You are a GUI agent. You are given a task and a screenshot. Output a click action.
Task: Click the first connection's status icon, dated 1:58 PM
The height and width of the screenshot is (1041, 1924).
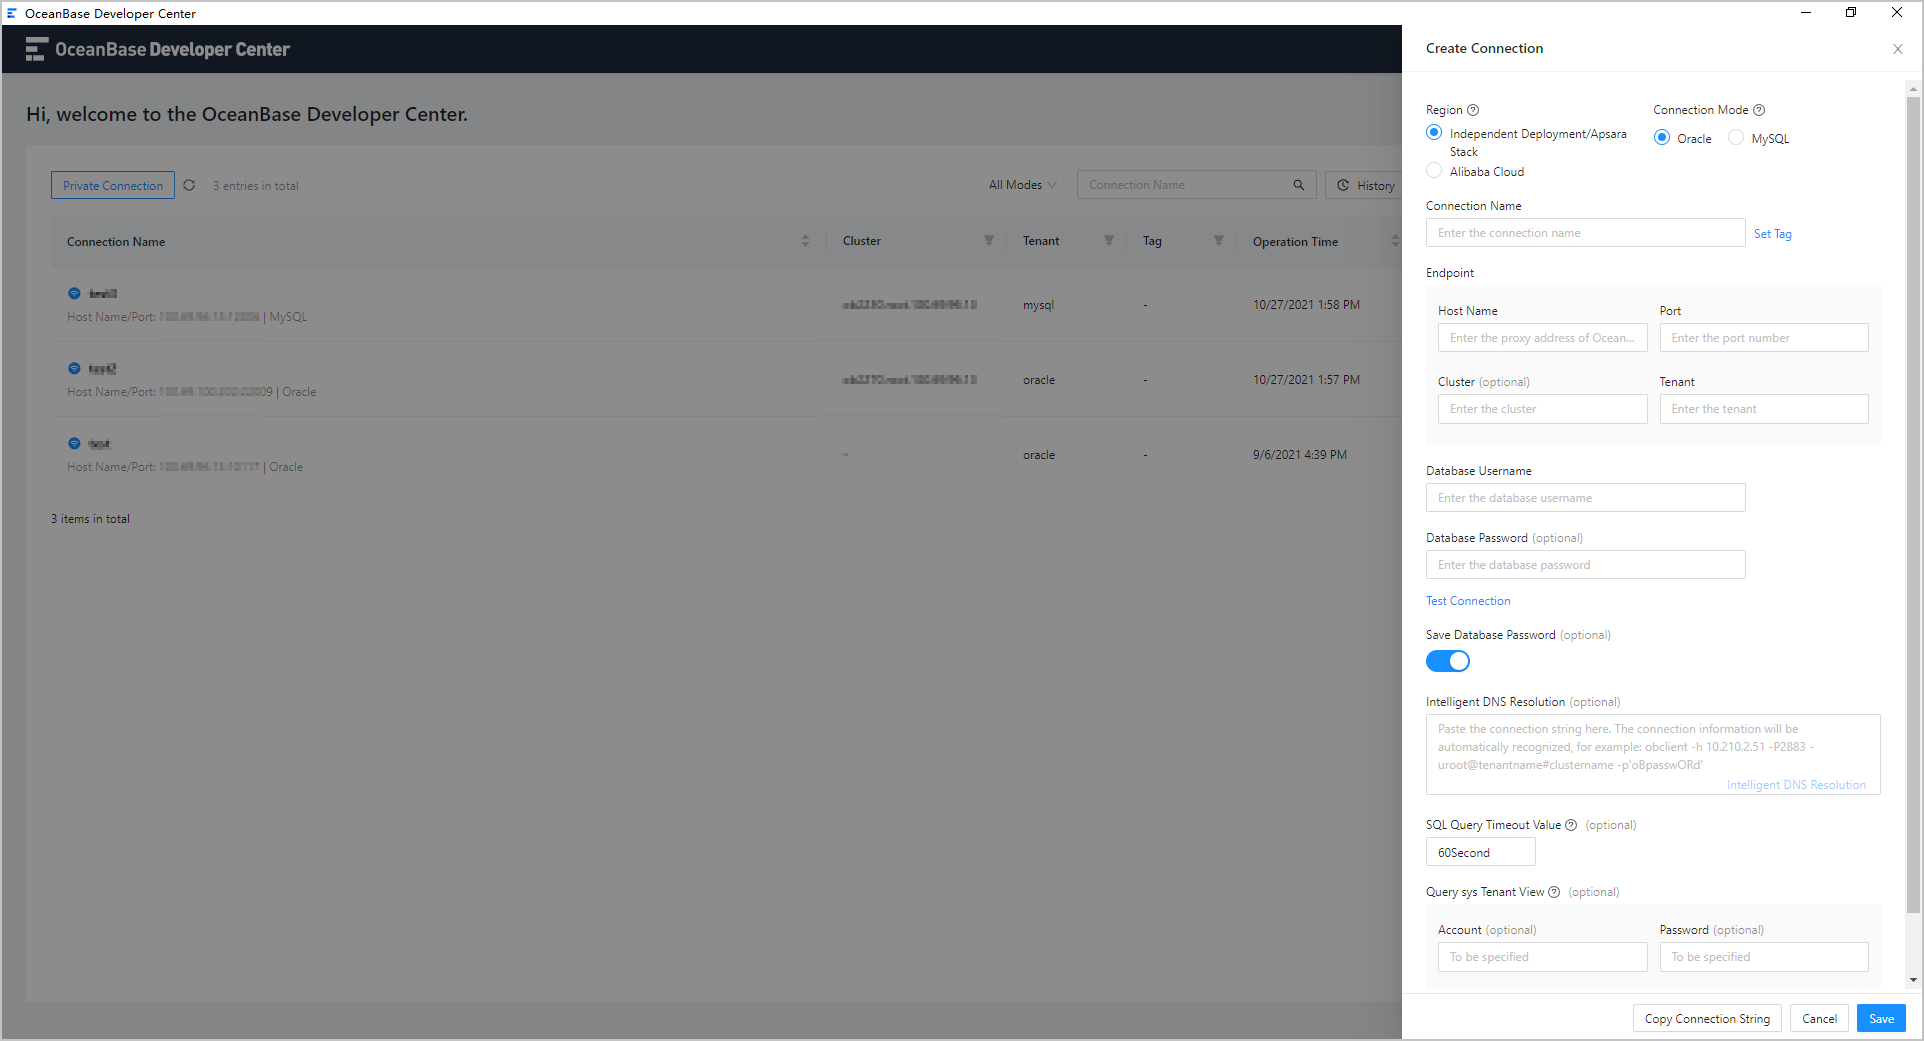(x=74, y=293)
